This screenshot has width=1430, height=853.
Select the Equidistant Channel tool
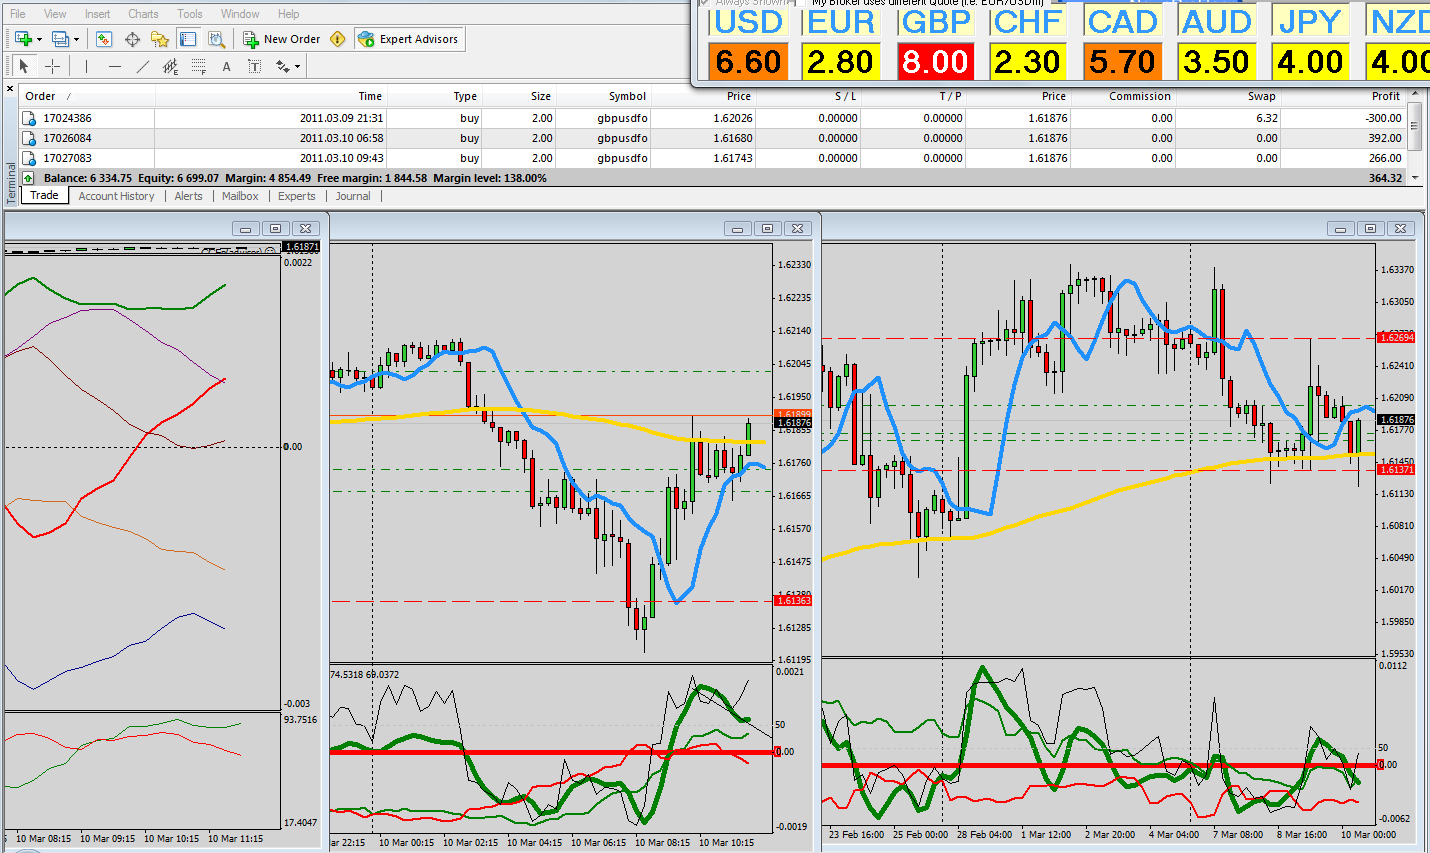click(171, 66)
